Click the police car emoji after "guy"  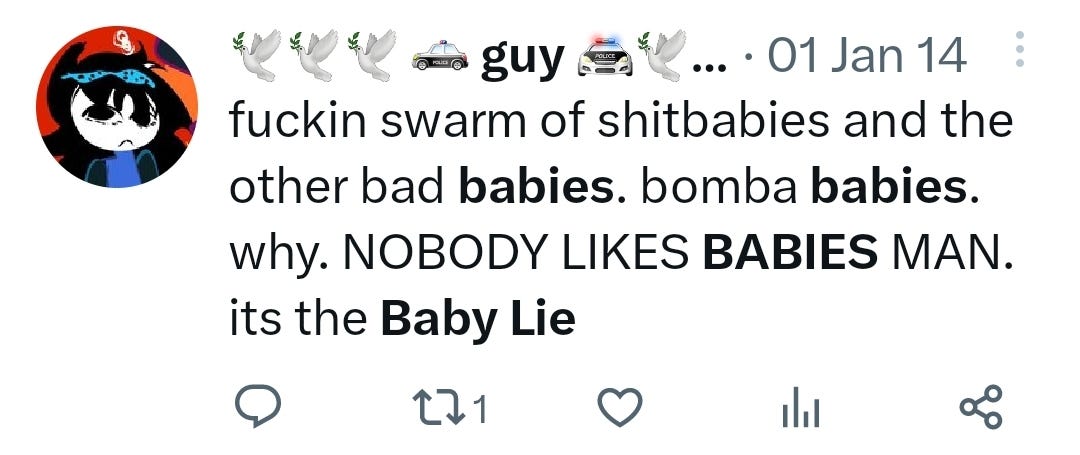click(605, 55)
